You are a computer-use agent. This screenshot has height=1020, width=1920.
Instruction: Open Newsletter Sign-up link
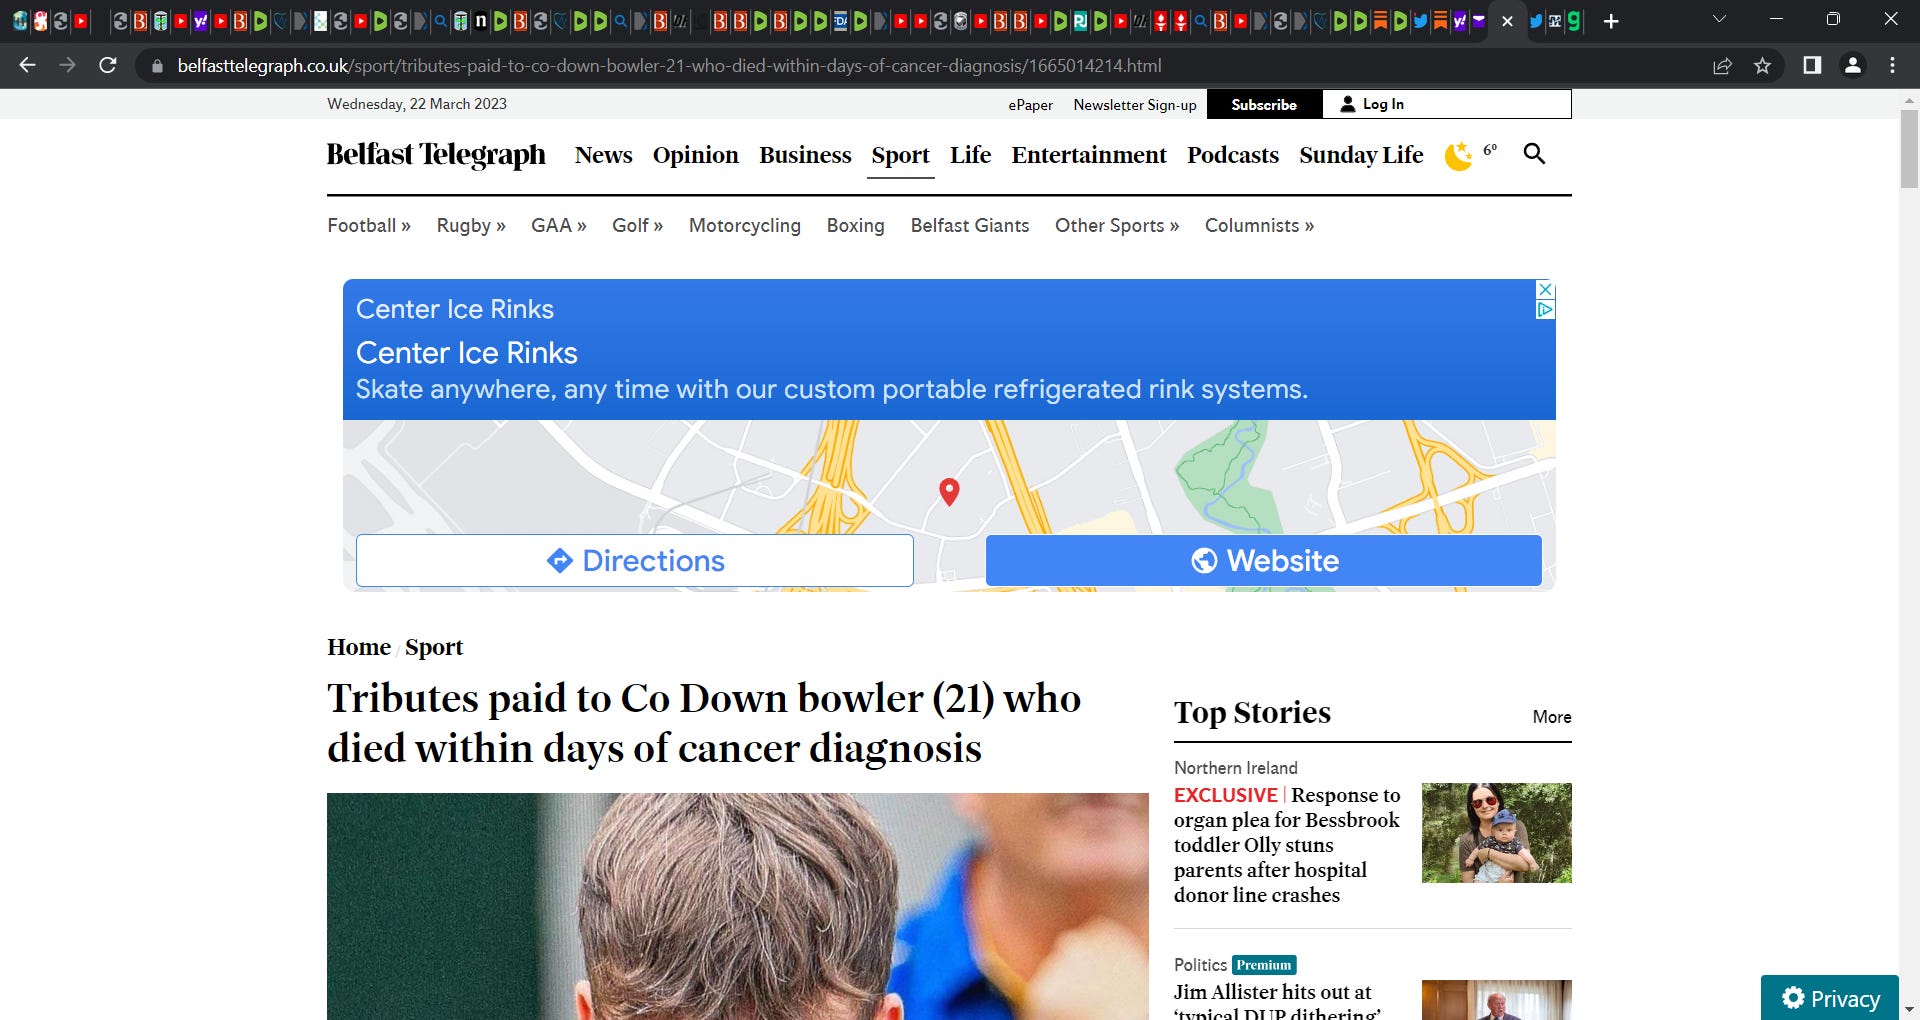[x=1135, y=105]
